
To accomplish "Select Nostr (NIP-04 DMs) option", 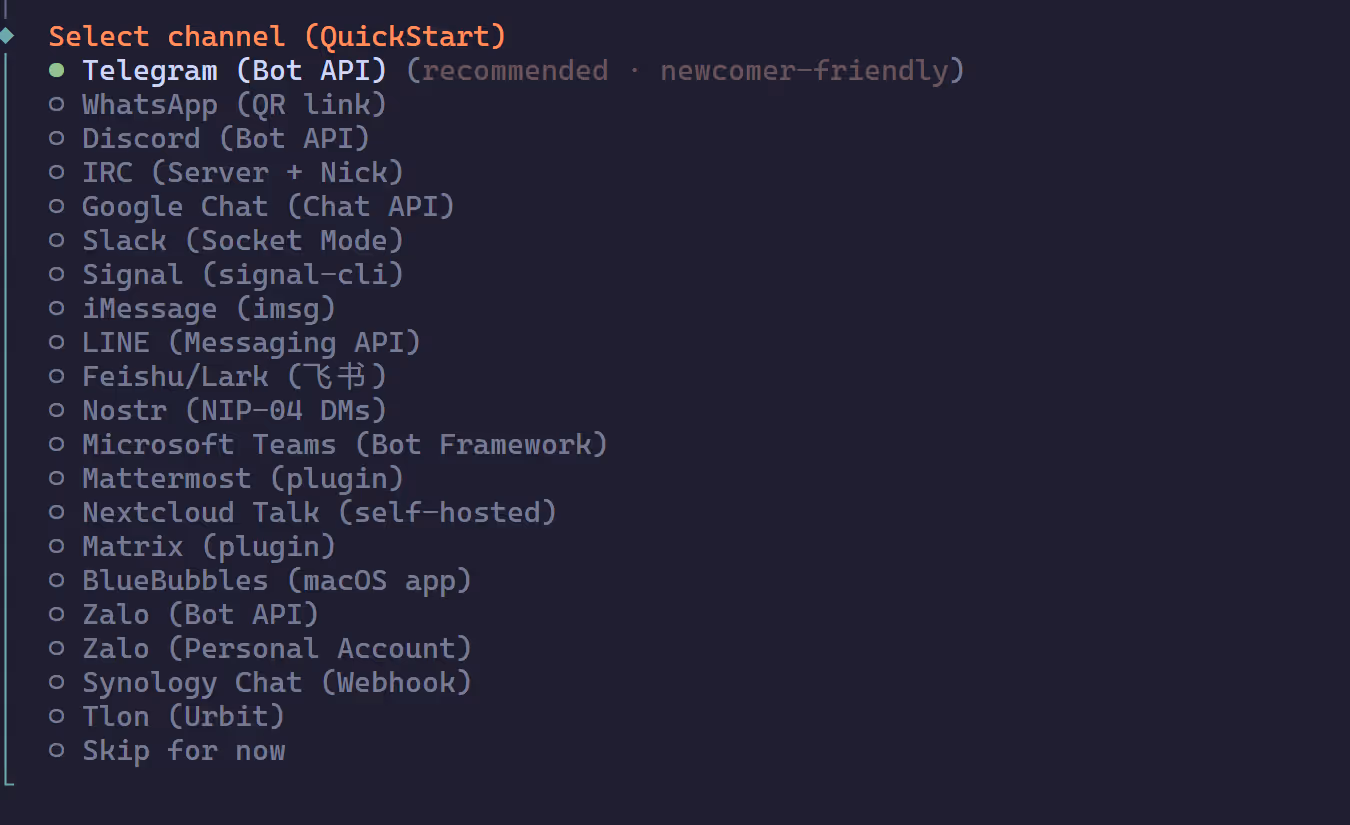I will point(234,411).
